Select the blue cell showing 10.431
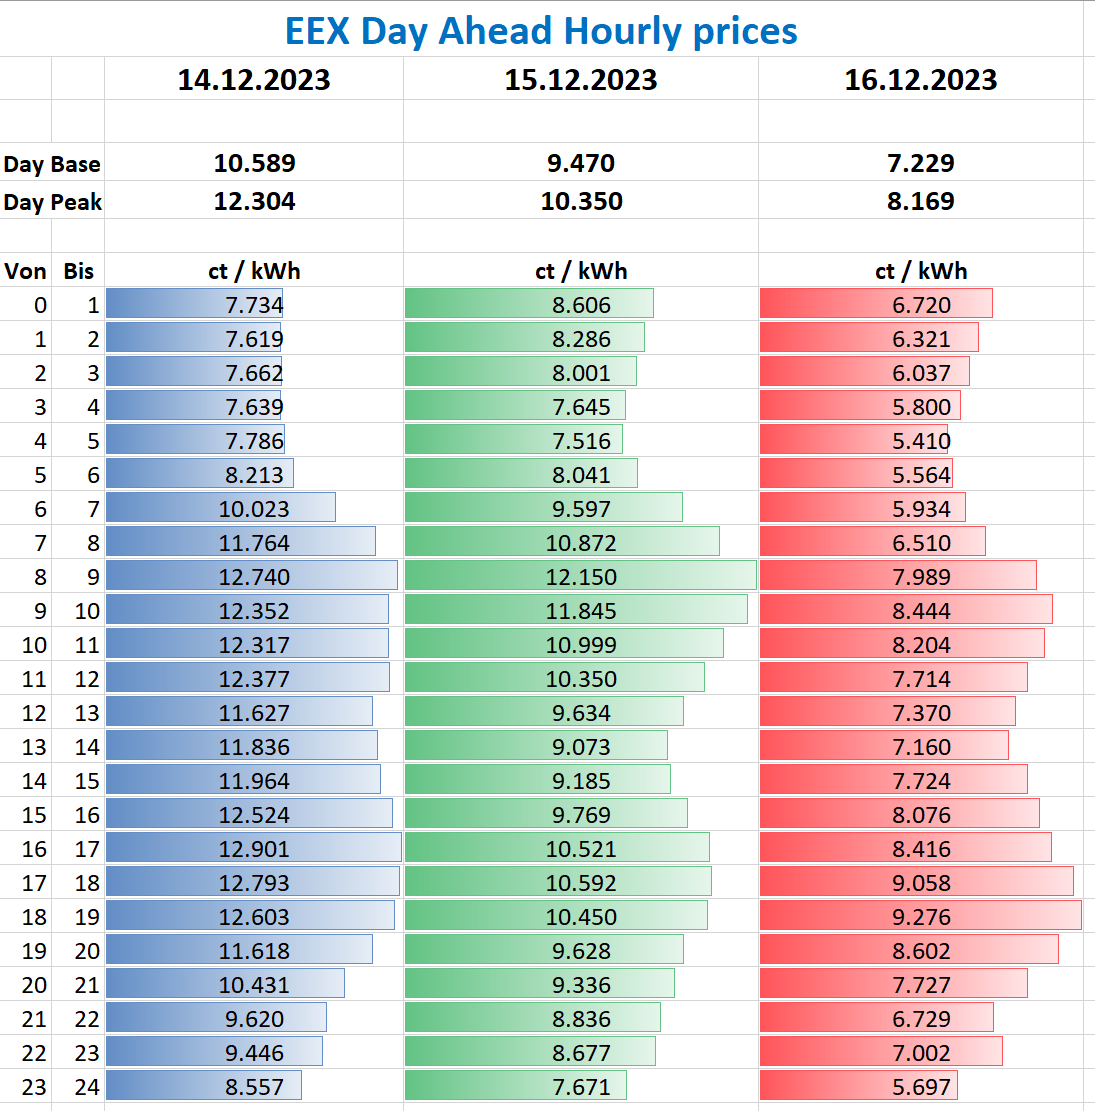 [x=254, y=984]
